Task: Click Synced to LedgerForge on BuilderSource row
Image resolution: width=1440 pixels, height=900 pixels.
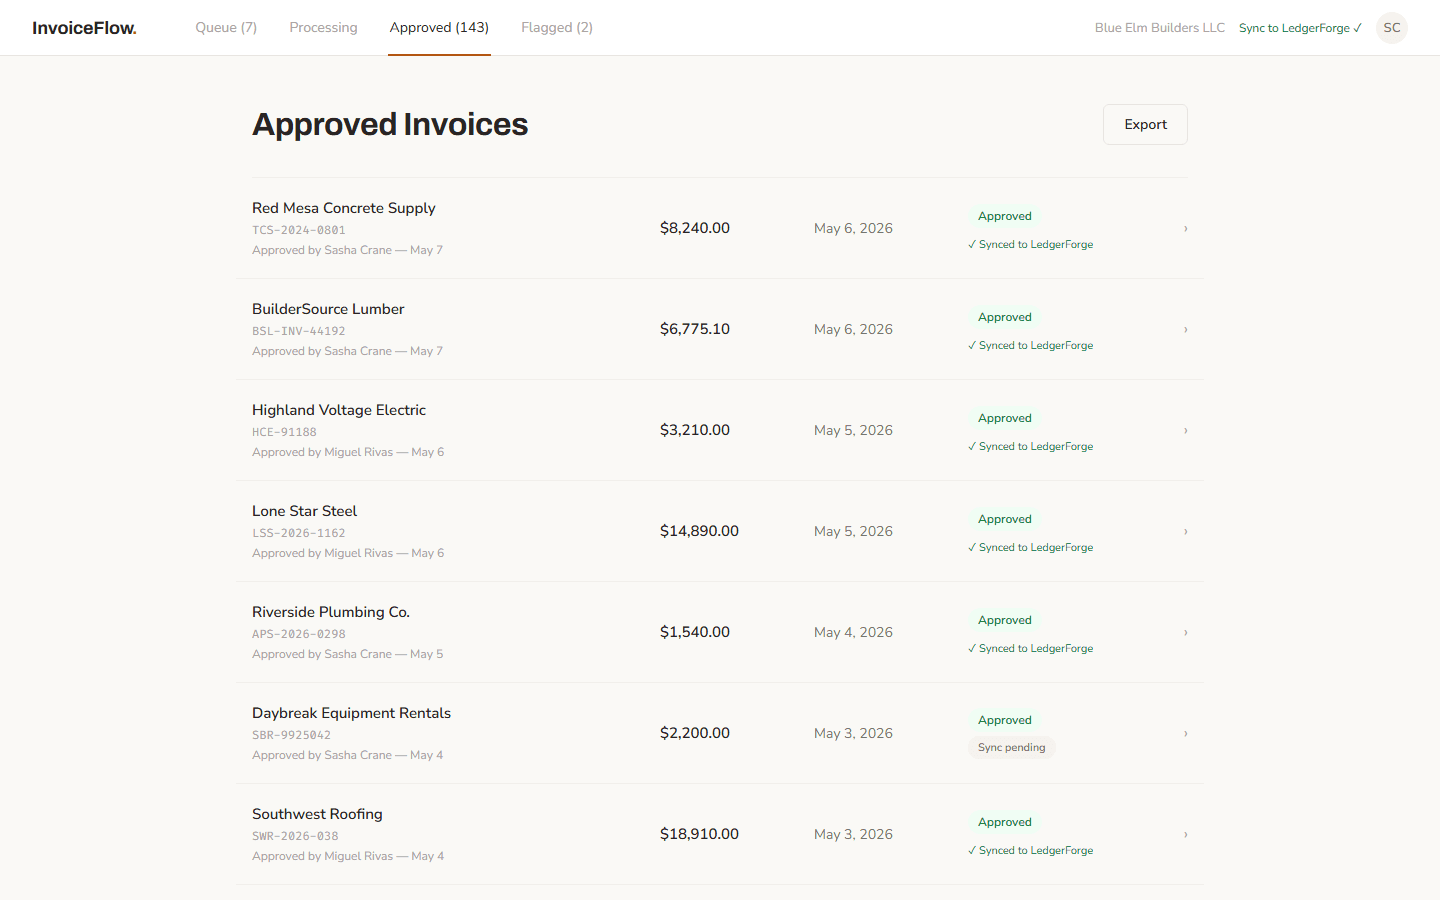Action: click(1031, 346)
